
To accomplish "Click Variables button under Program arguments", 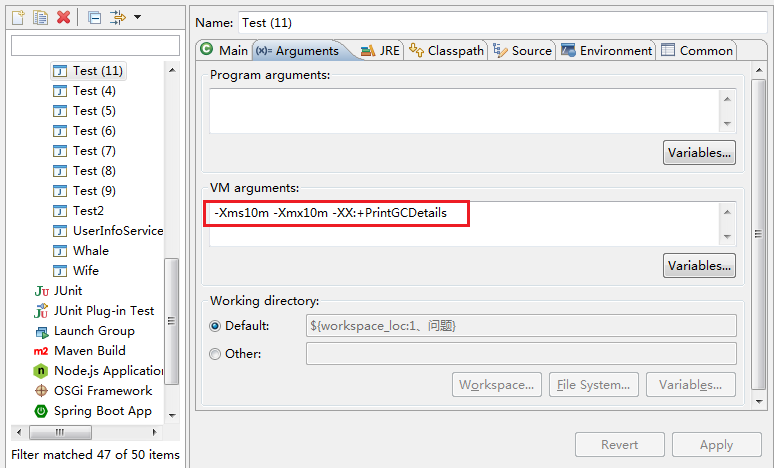I will pyautogui.click(x=699, y=153).
